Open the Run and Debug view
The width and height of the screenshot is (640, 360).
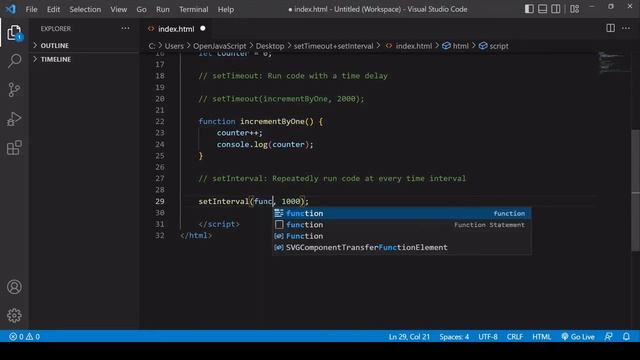pyautogui.click(x=14, y=119)
